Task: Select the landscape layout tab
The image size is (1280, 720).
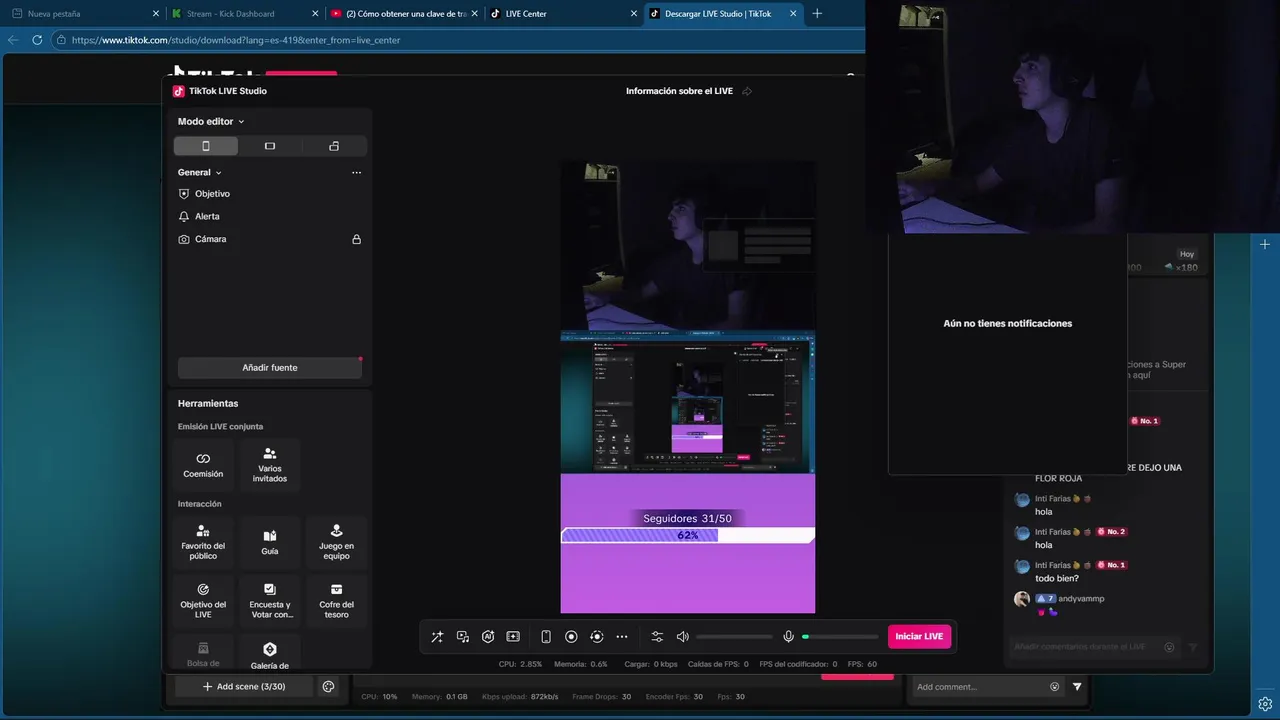Action: 270,146
